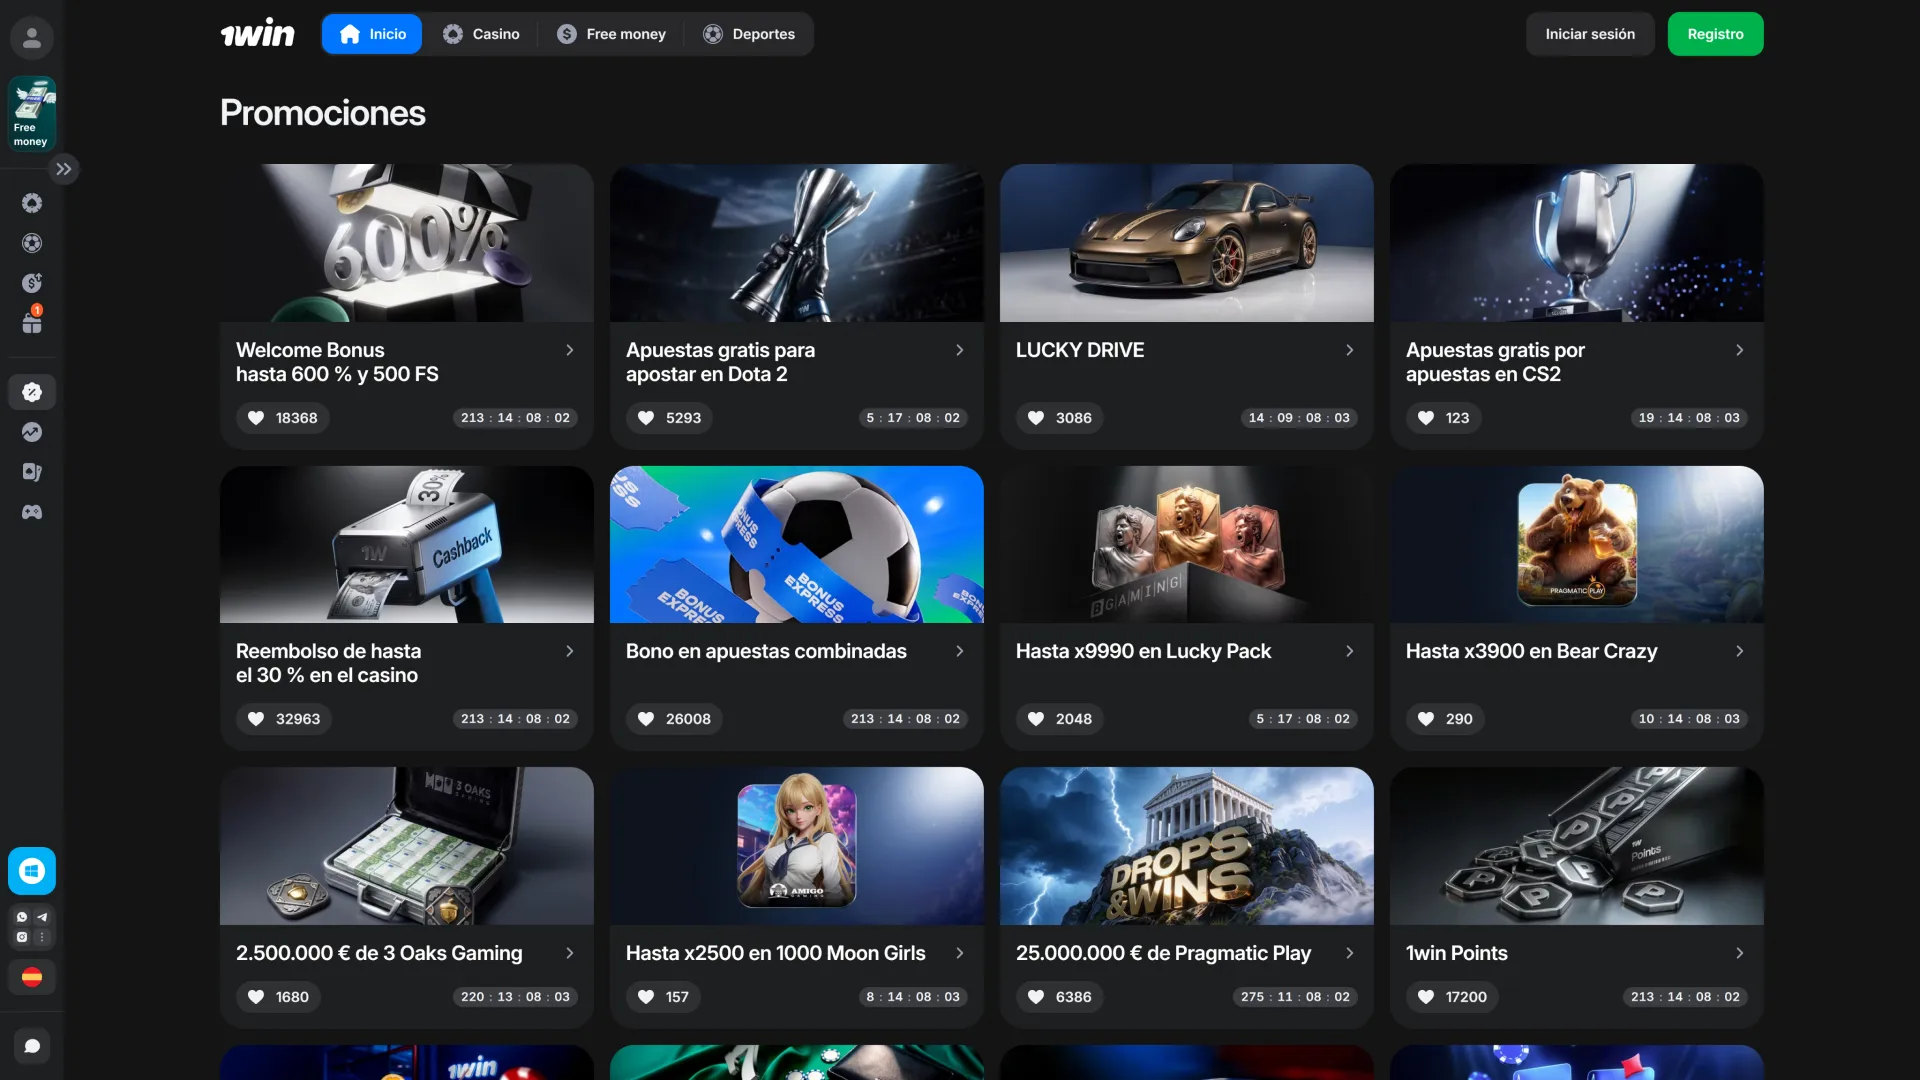
Task: Select the percent promotions icon in sidebar
Action: (x=32, y=392)
